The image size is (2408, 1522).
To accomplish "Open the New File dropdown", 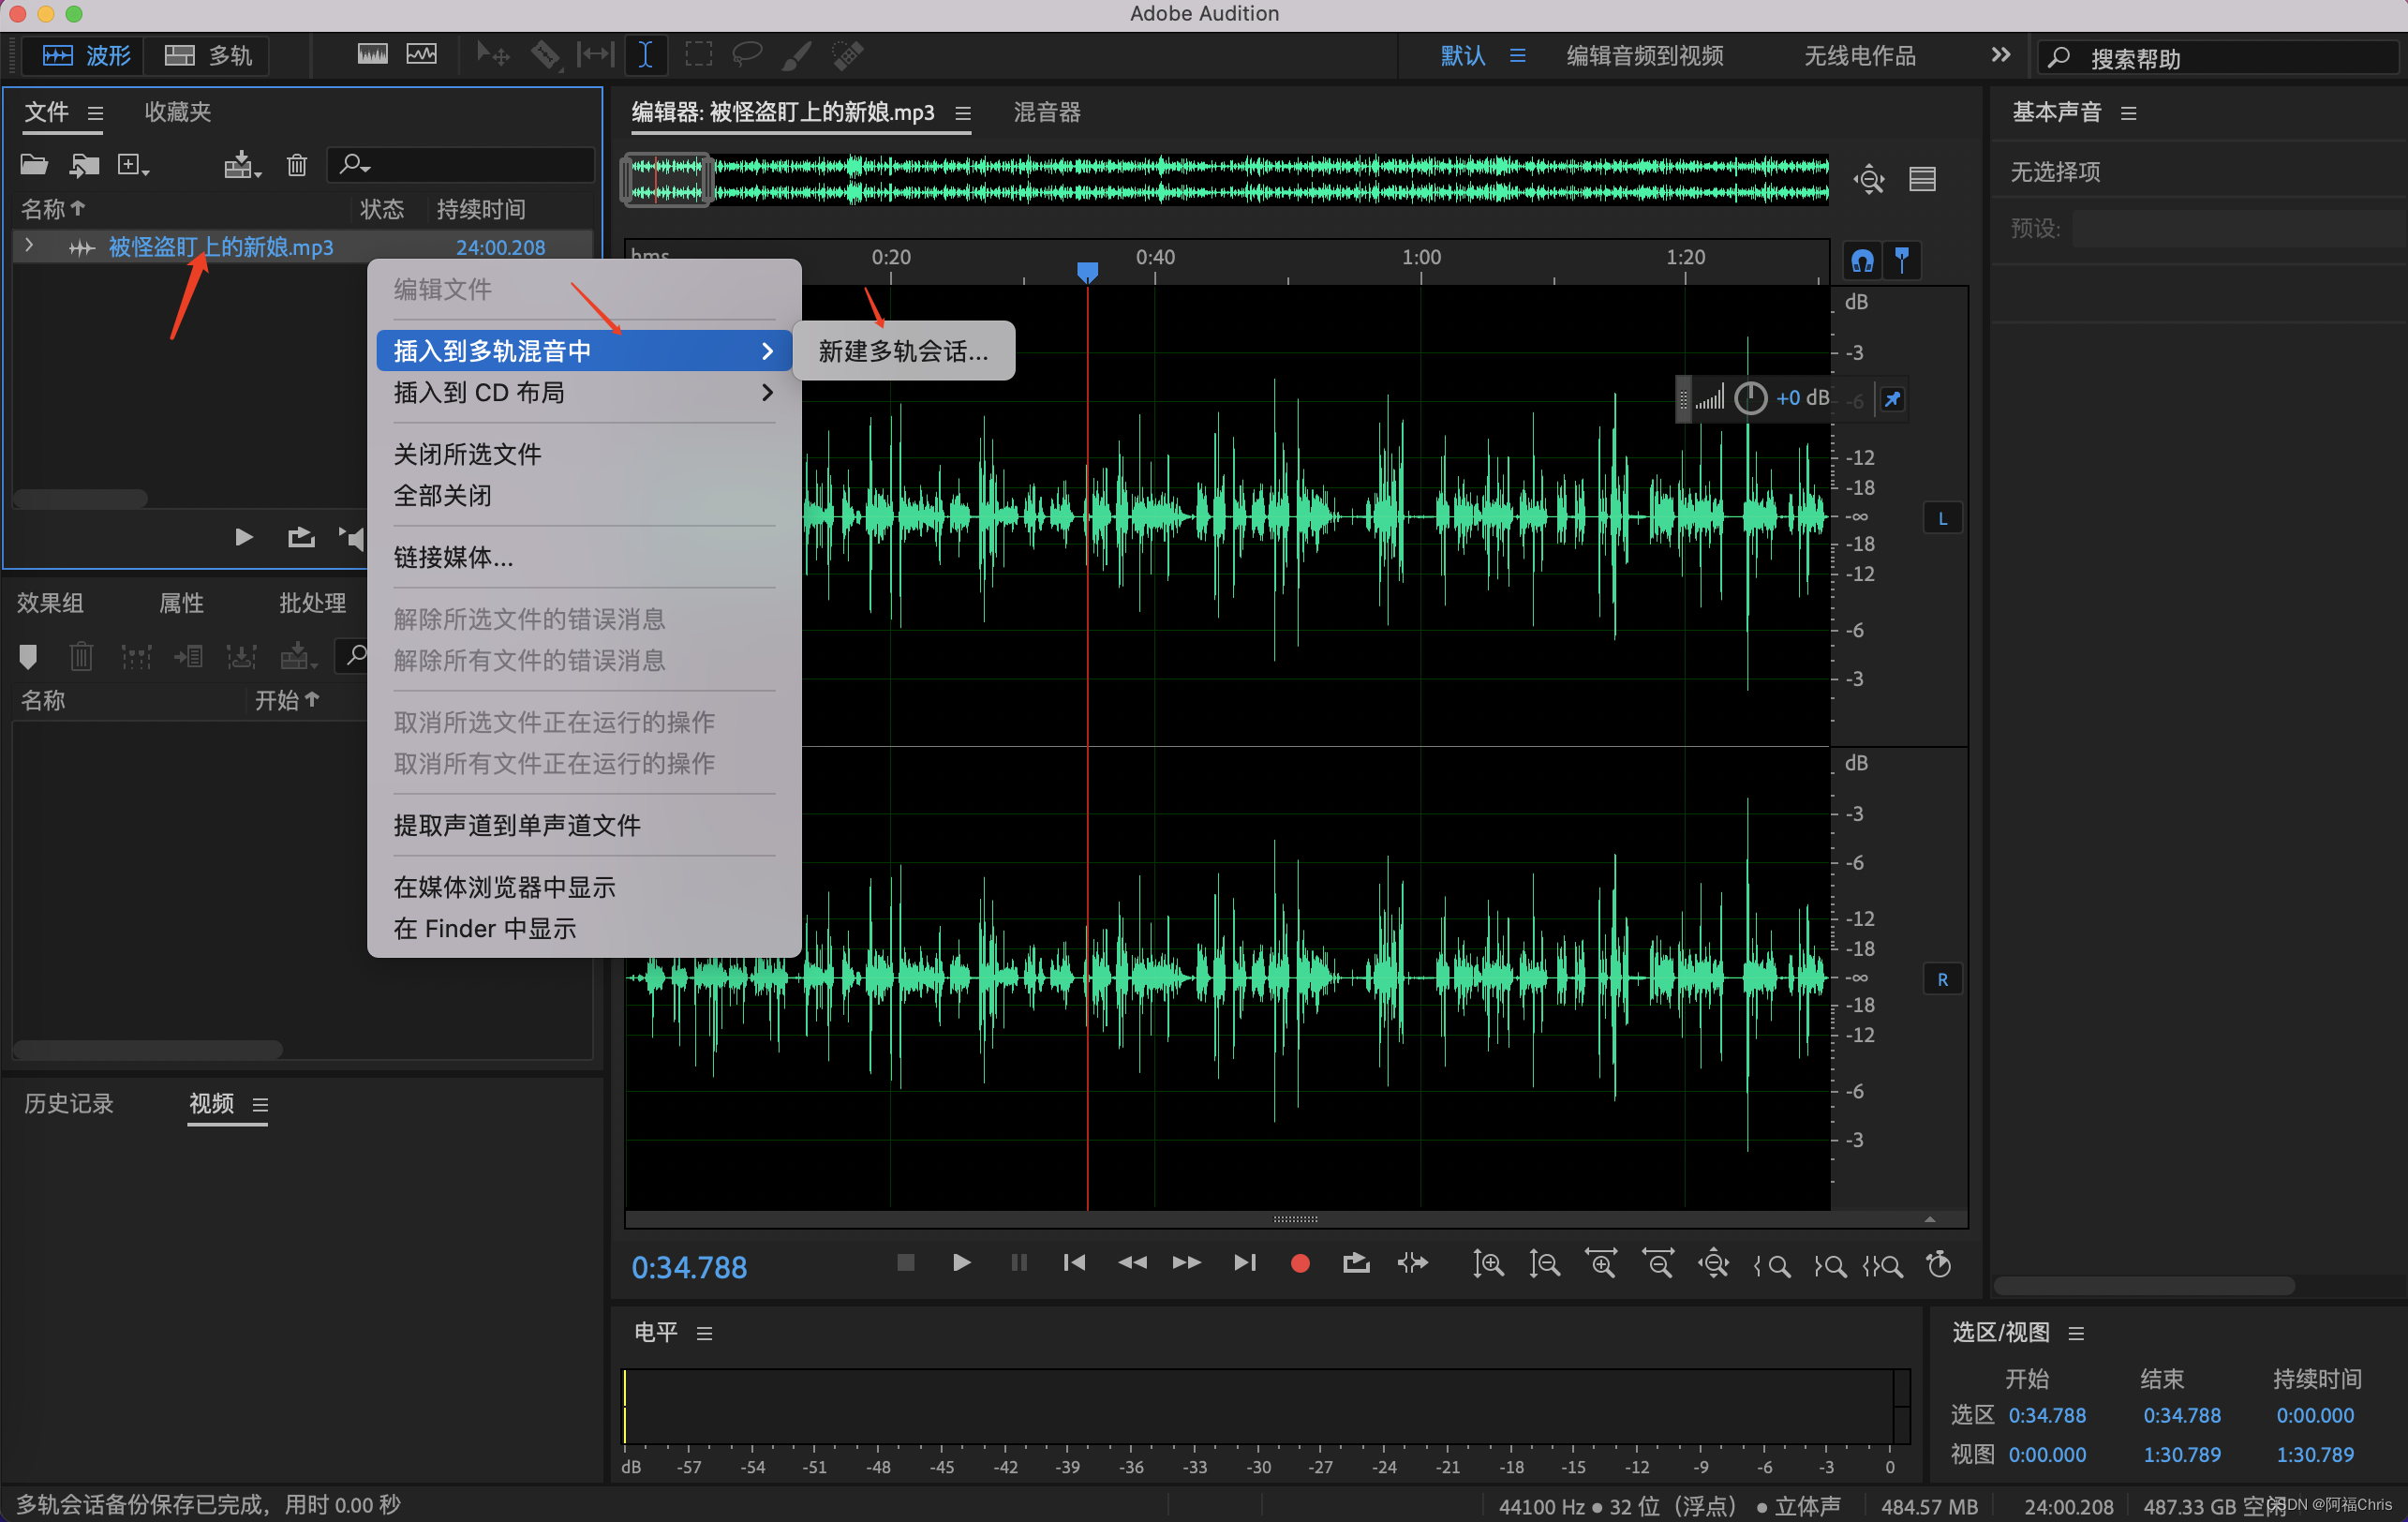I will click(133, 165).
